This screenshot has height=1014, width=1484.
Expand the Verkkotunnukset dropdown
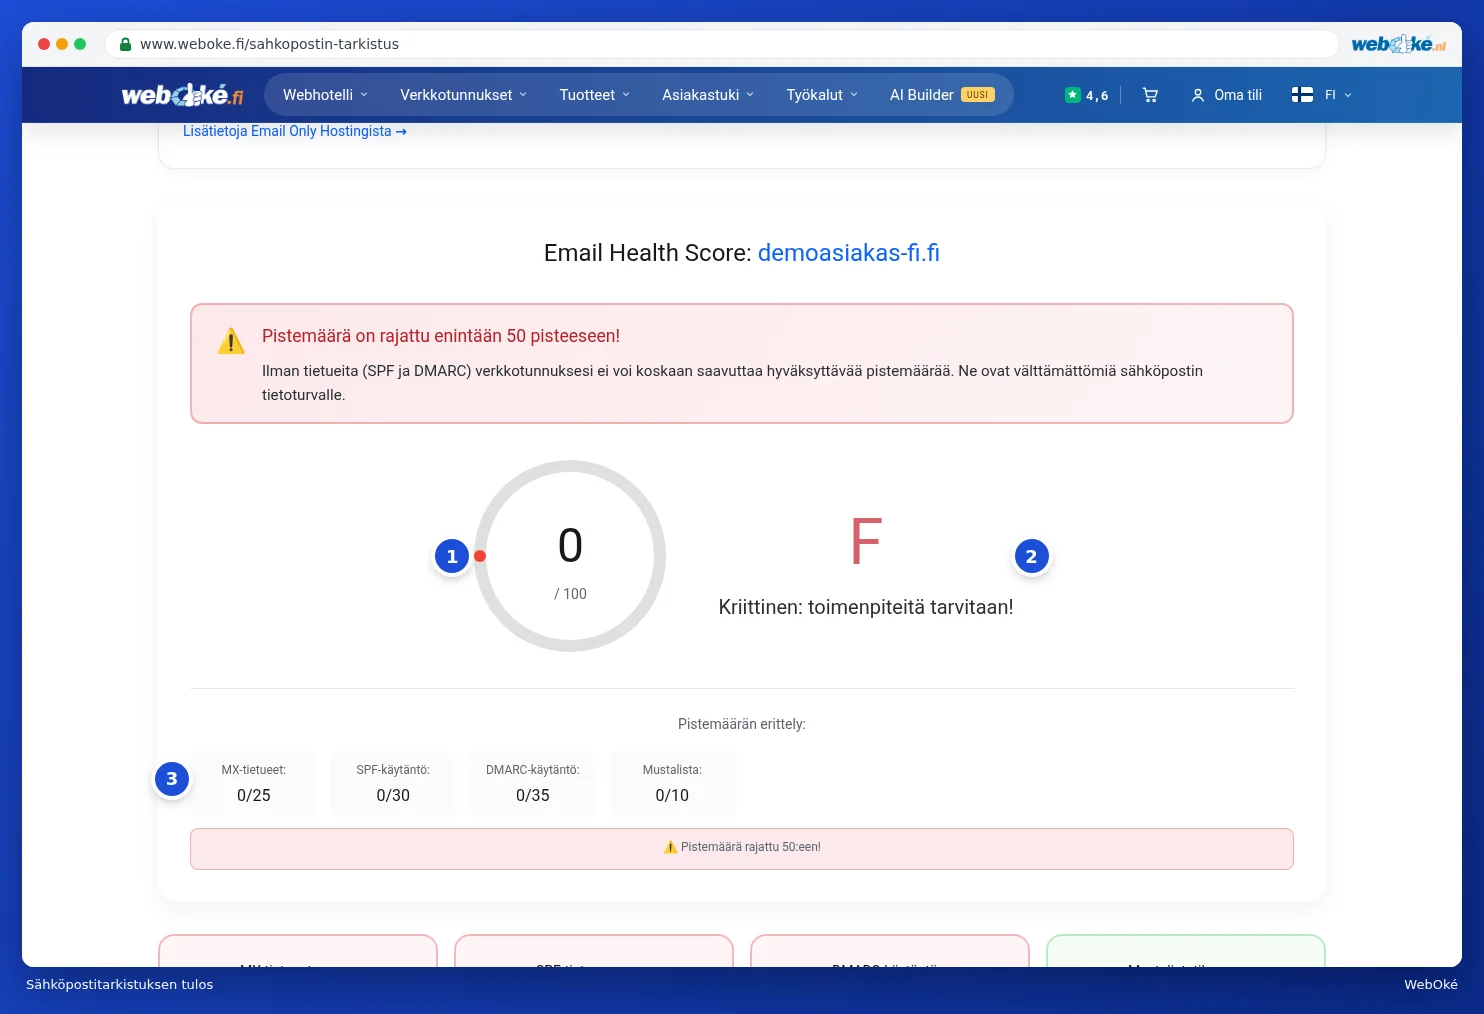click(x=463, y=95)
